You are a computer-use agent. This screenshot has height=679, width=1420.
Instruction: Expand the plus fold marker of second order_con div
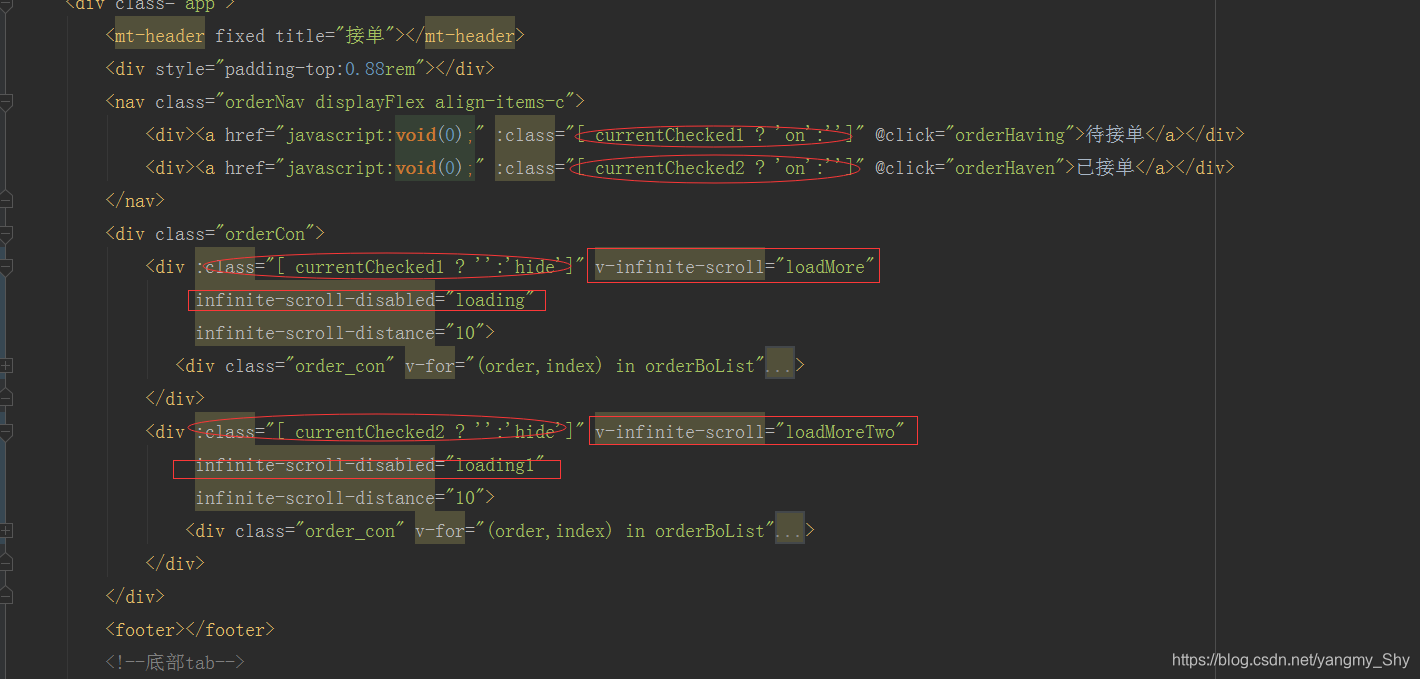pos(6,531)
